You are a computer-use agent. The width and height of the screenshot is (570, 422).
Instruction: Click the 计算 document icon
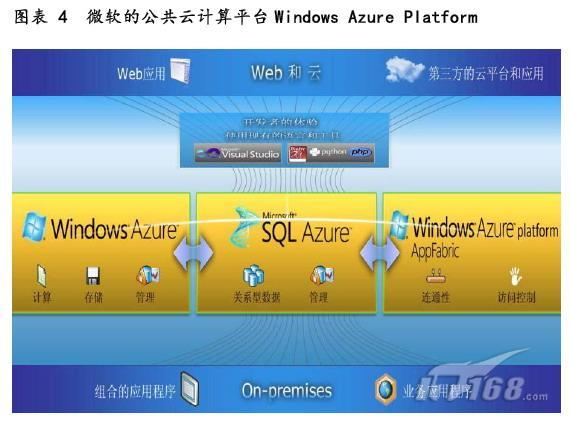pyautogui.click(x=41, y=276)
